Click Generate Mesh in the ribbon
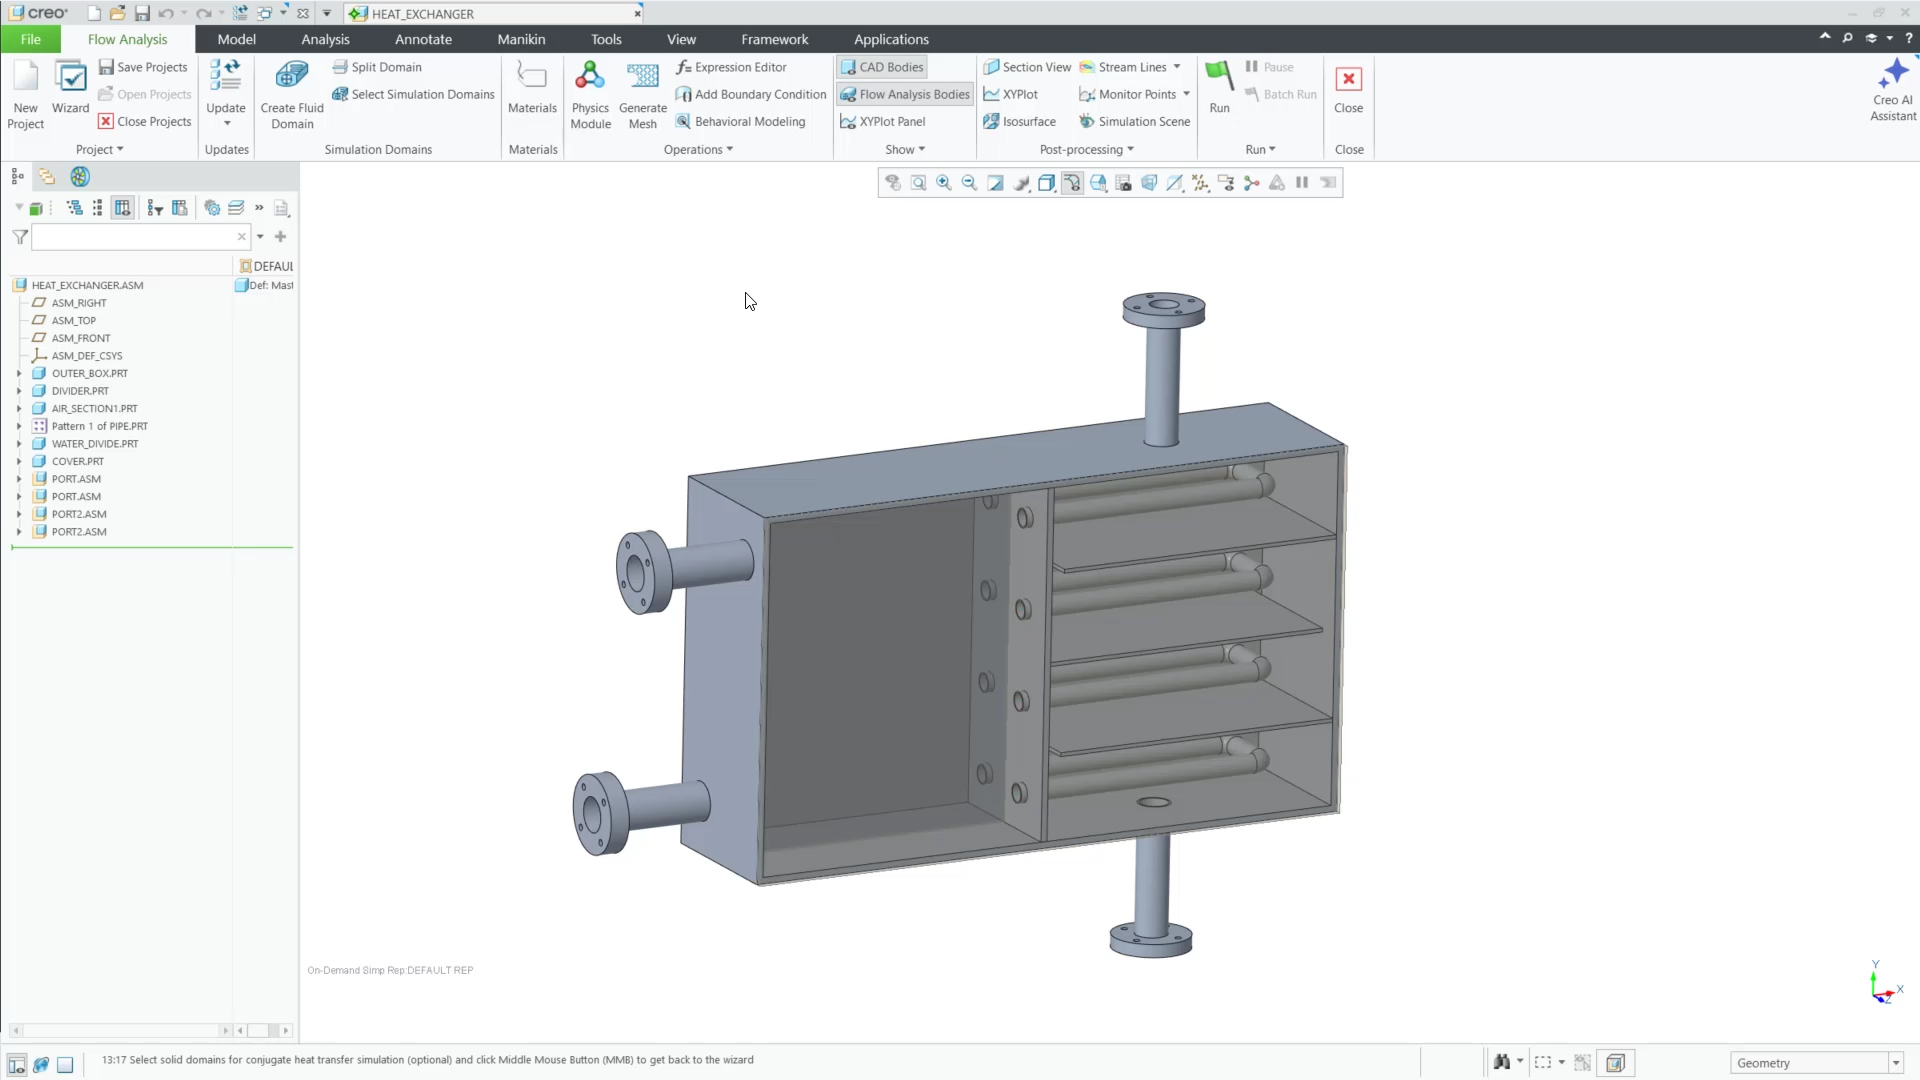The width and height of the screenshot is (1920, 1080). click(643, 94)
